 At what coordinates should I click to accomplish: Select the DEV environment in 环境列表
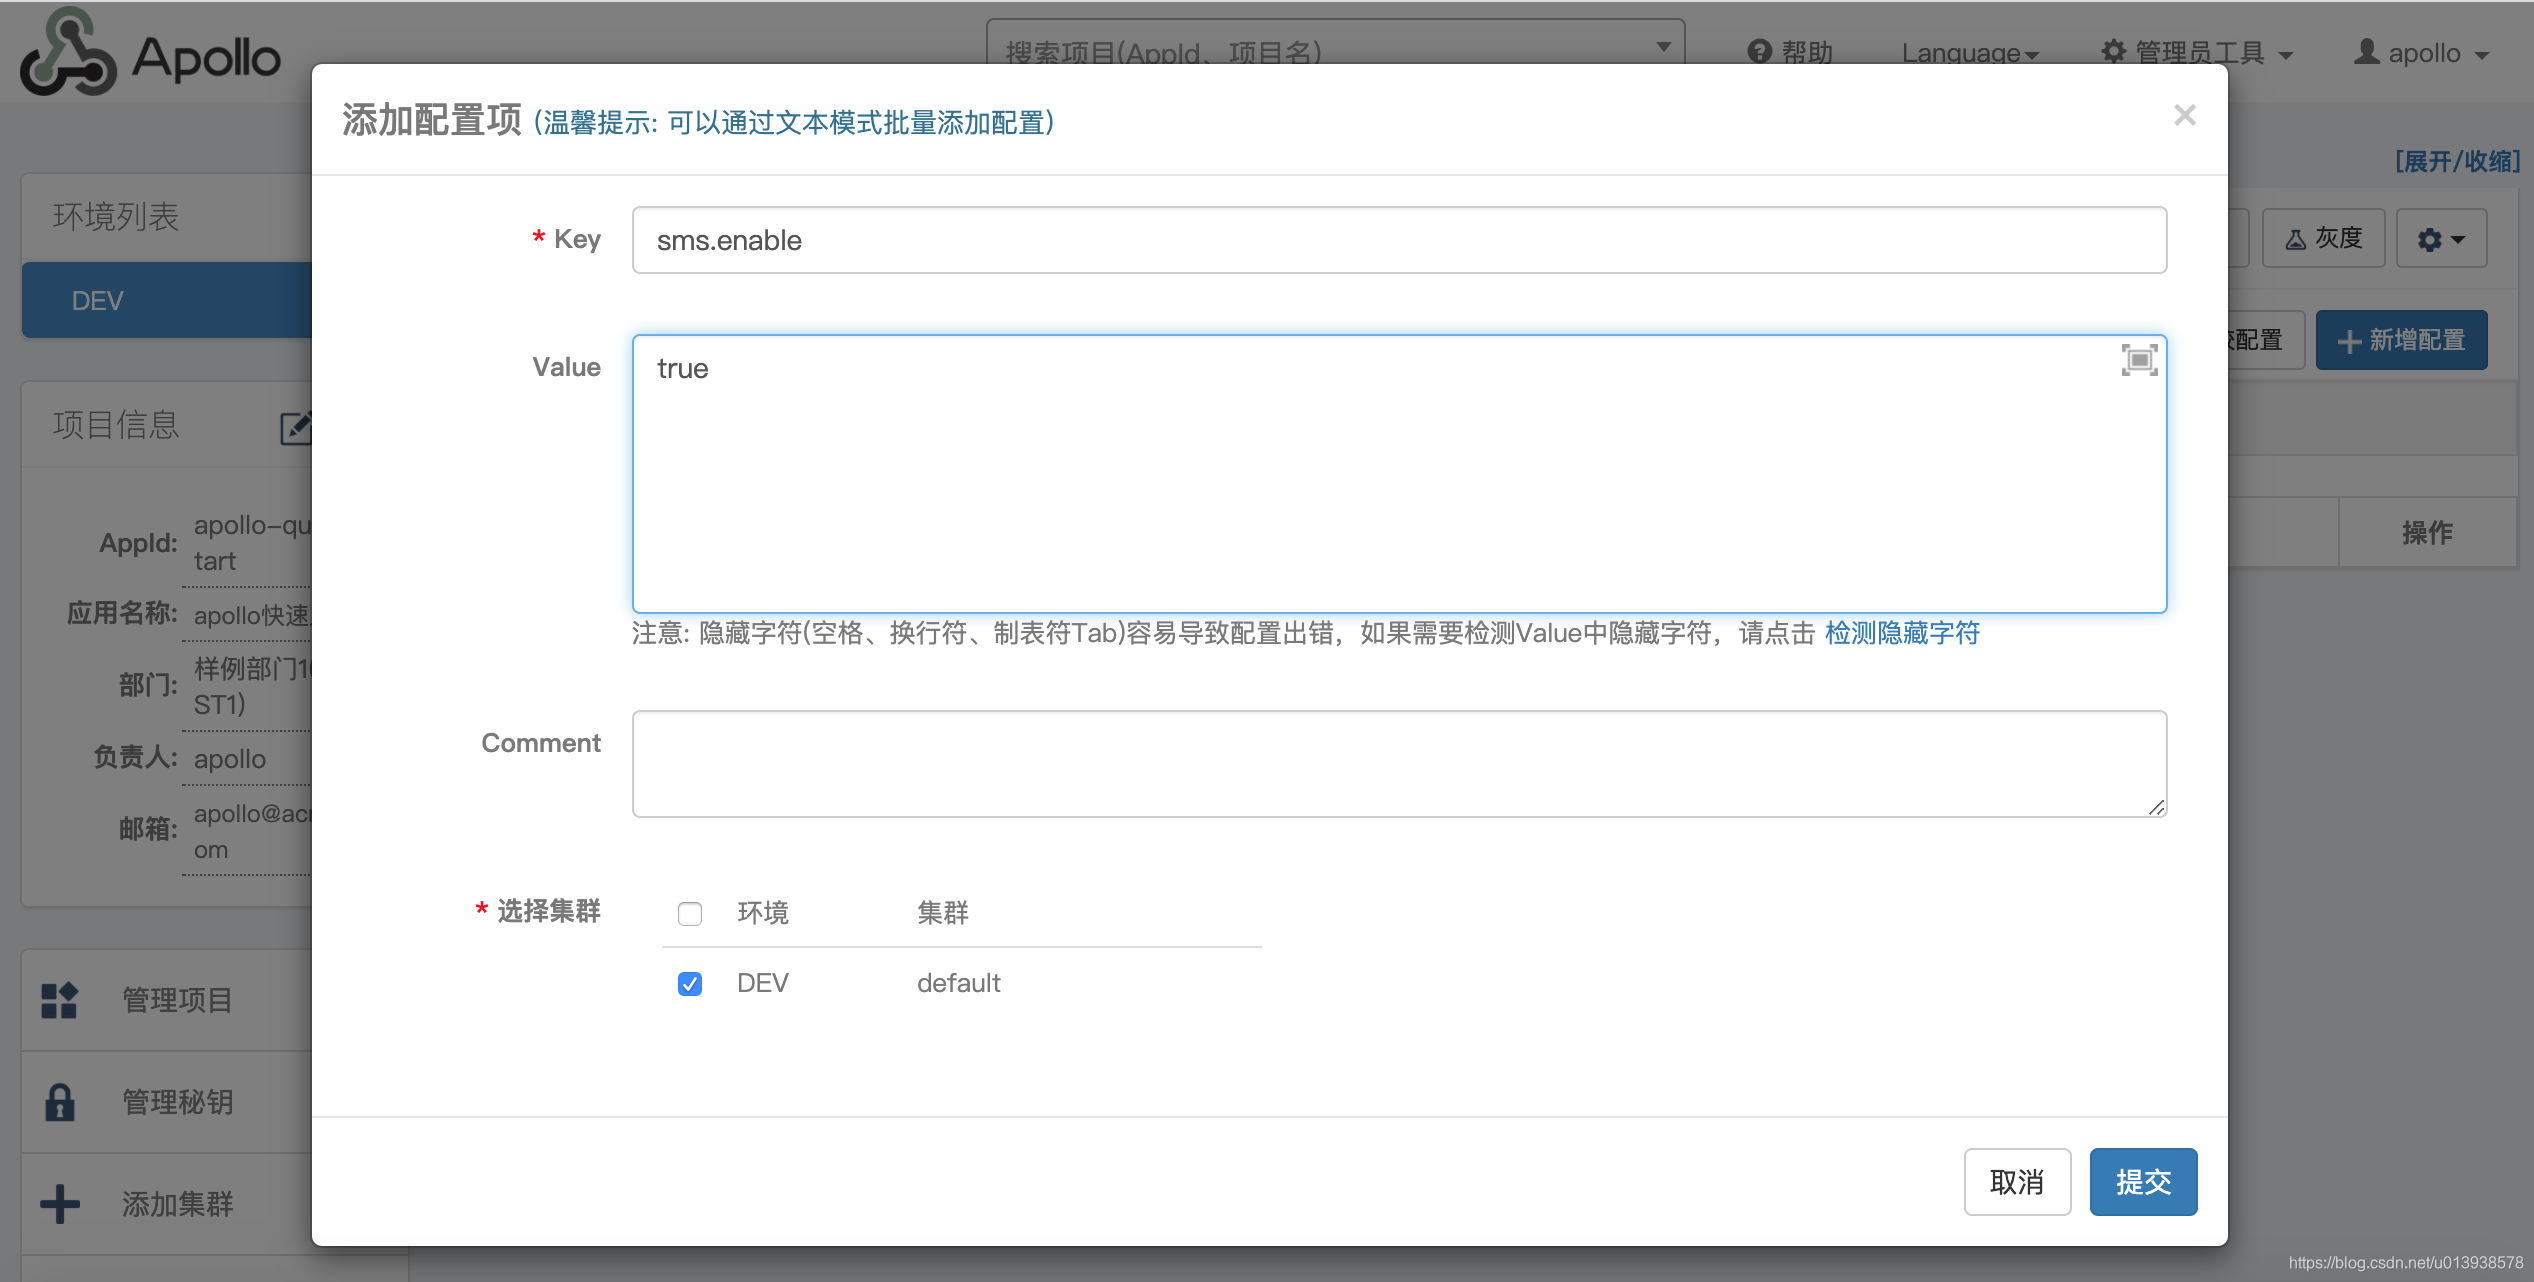pyautogui.click(x=97, y=299)
